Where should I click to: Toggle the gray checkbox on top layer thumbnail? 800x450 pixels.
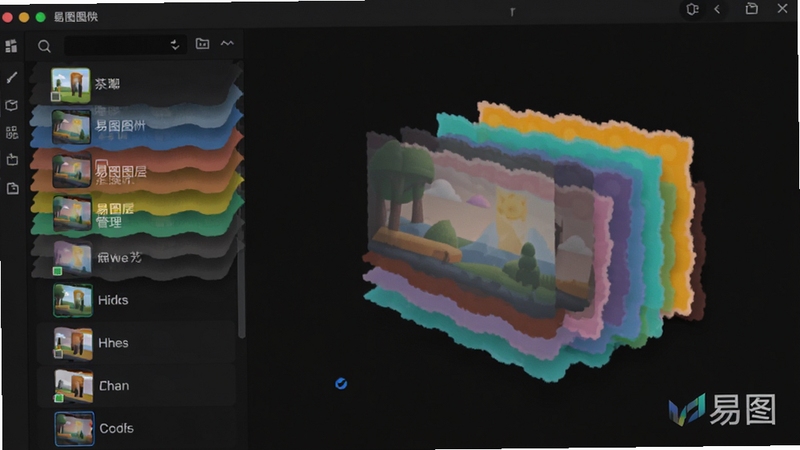(56, 96)
